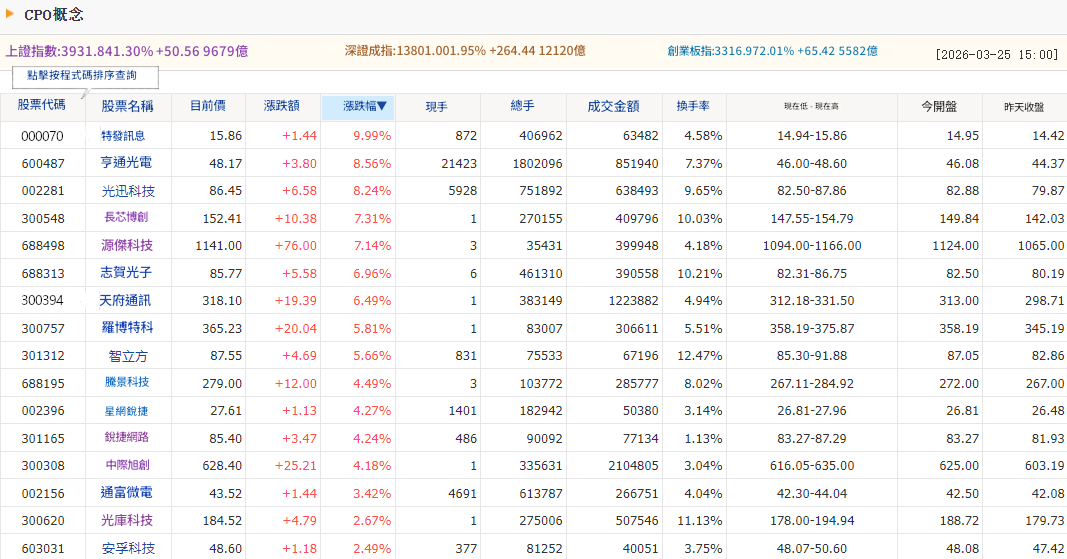
Task: Click the turnover value 2104805
Action: pos(634,466)
